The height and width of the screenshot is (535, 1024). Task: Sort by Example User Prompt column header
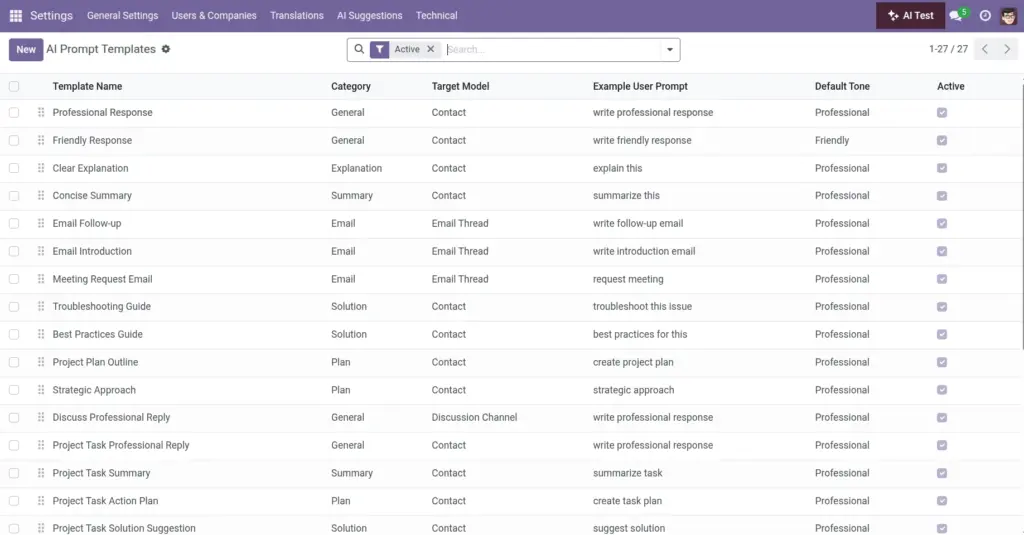(640, 86)
